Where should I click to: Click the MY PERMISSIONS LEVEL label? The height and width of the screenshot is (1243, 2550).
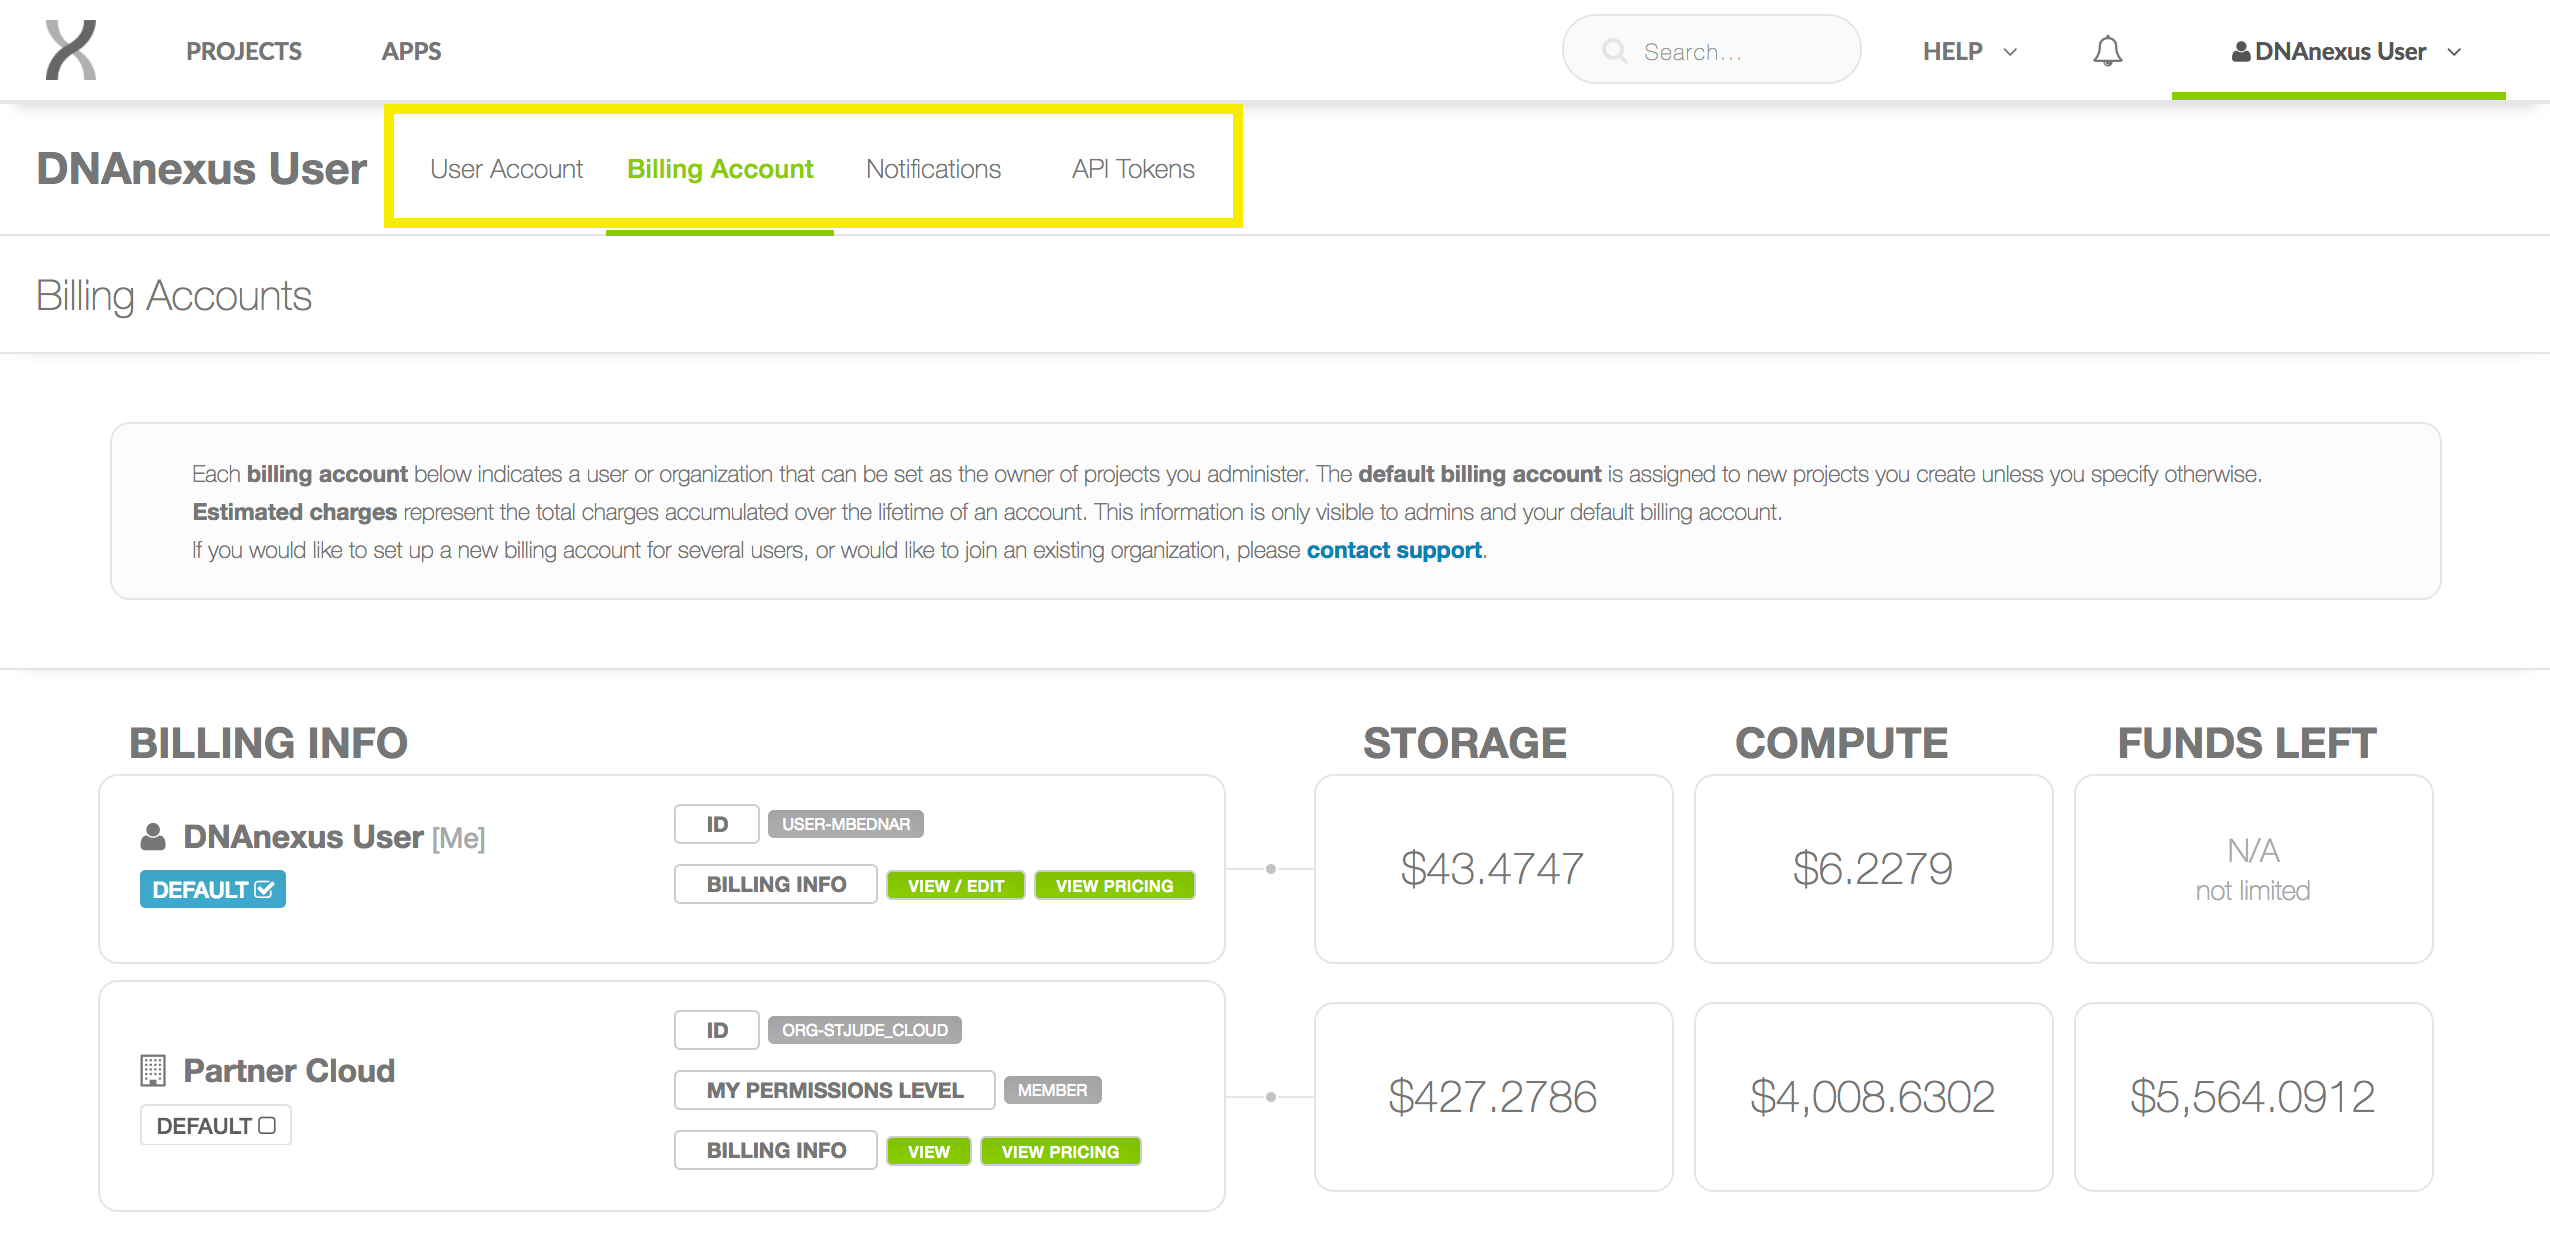[835, 1090]
